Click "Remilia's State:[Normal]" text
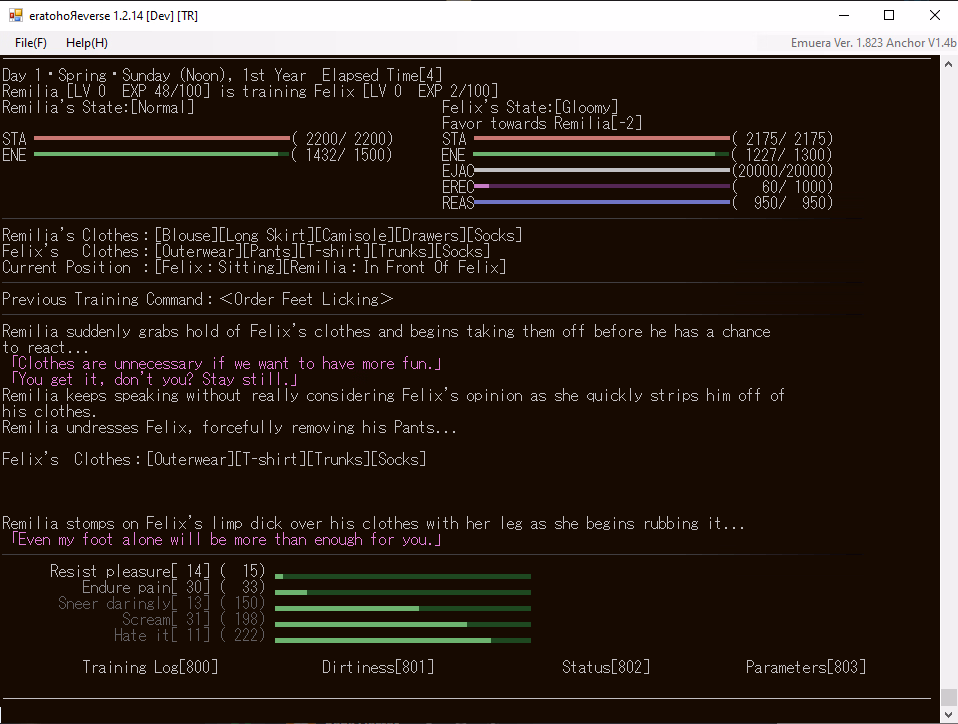This screenshot has width=958, height=724. 98,108
